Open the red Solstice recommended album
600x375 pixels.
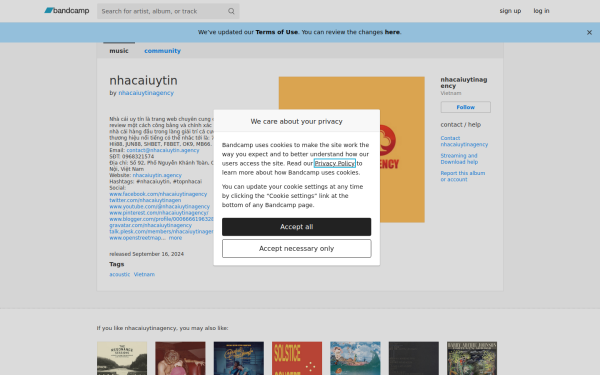coord(297,358)
